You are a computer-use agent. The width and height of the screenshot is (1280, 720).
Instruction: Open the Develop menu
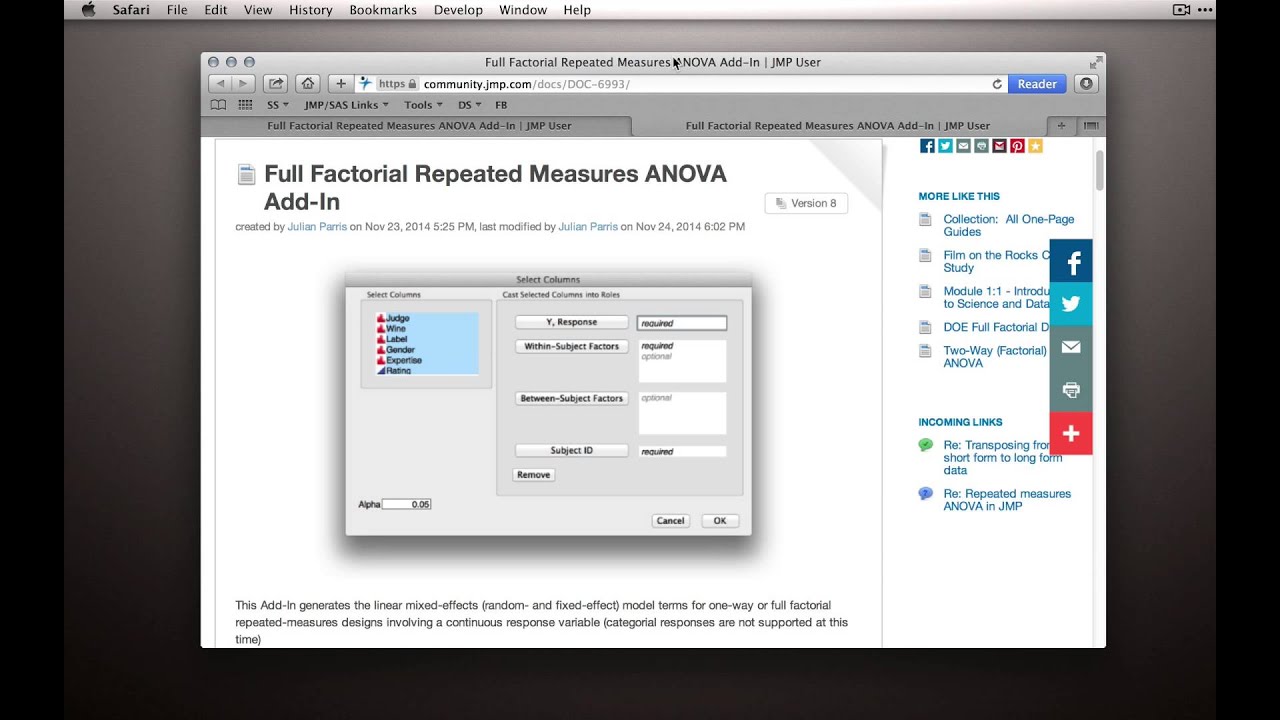click(x=458, y=10)
